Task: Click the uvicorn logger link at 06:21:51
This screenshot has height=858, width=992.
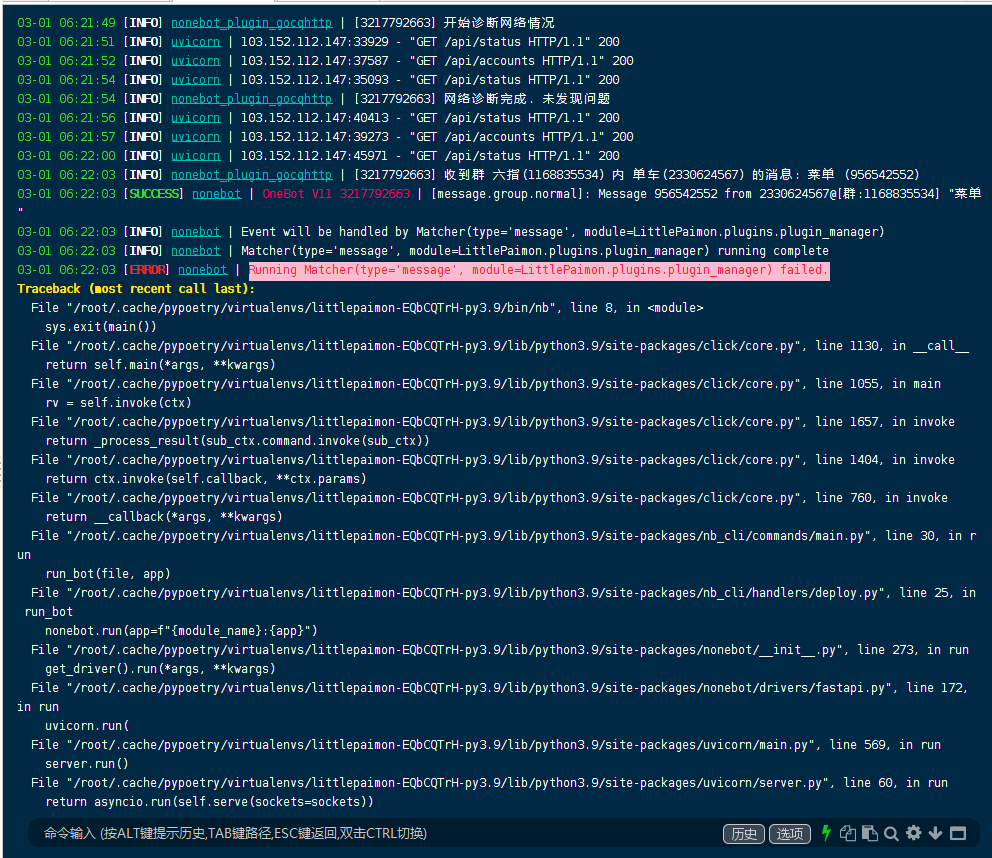Action: point(195,41)
